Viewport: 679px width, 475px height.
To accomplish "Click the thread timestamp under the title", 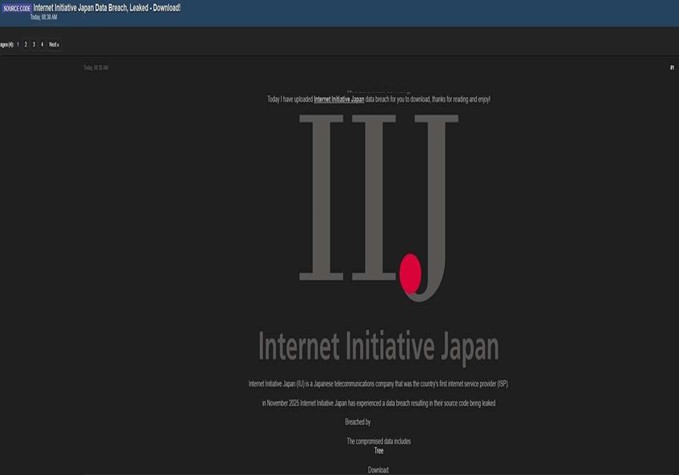I will click(x=44, y=18).
